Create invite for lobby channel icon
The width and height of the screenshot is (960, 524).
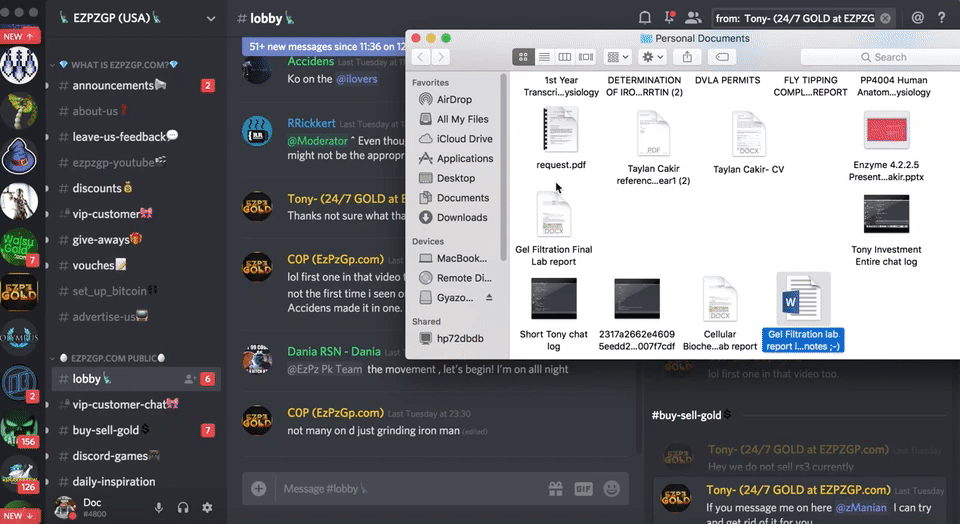tap(190, 379)
